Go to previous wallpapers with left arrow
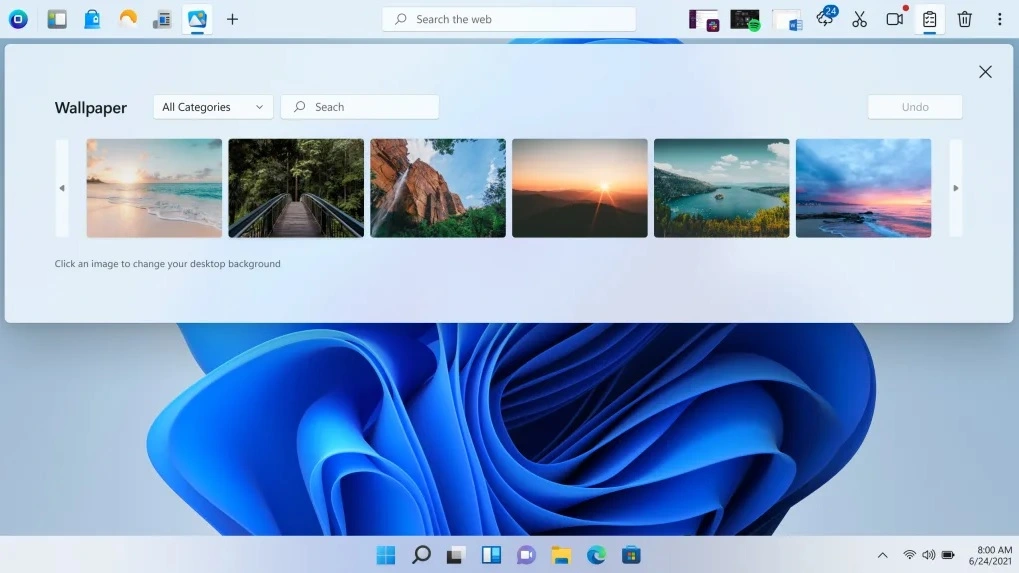Screen dimensions: 1019x573 62,188
